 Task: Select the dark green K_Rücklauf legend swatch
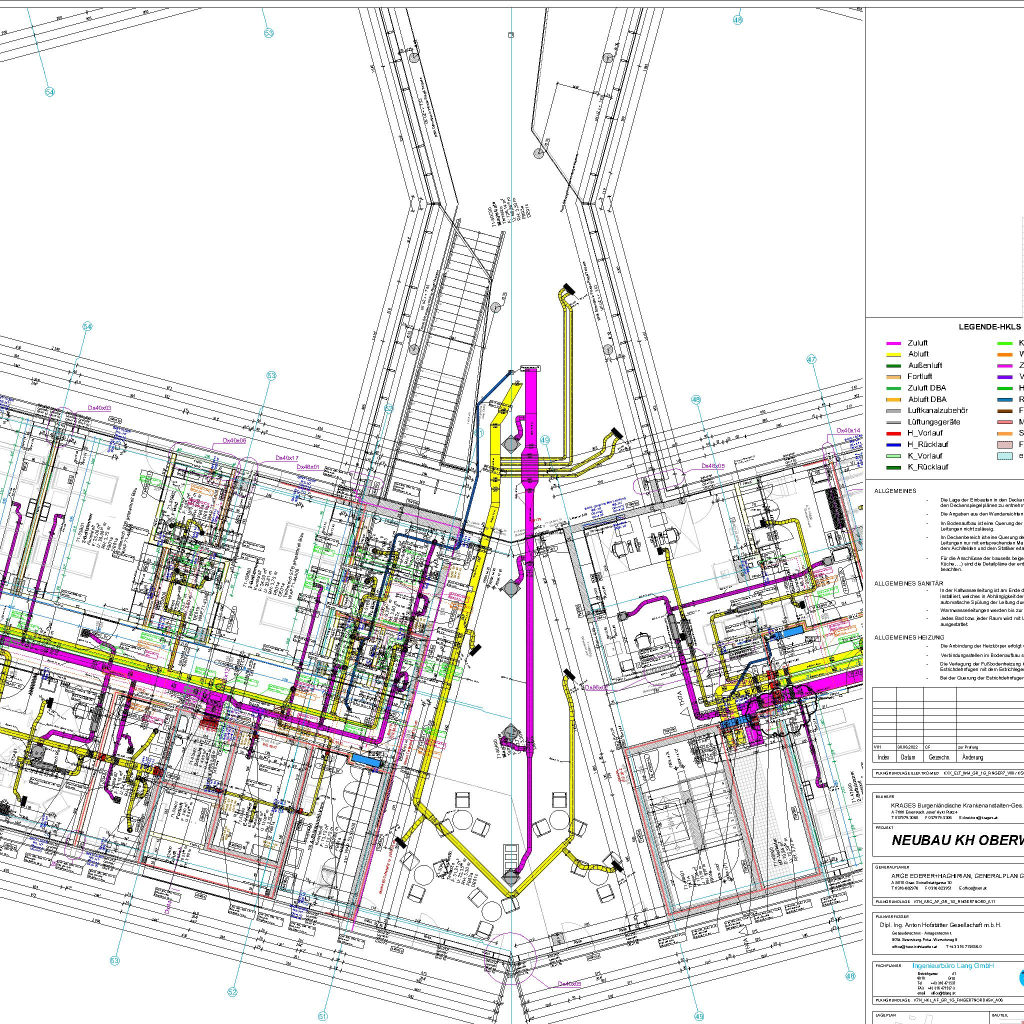893,468
